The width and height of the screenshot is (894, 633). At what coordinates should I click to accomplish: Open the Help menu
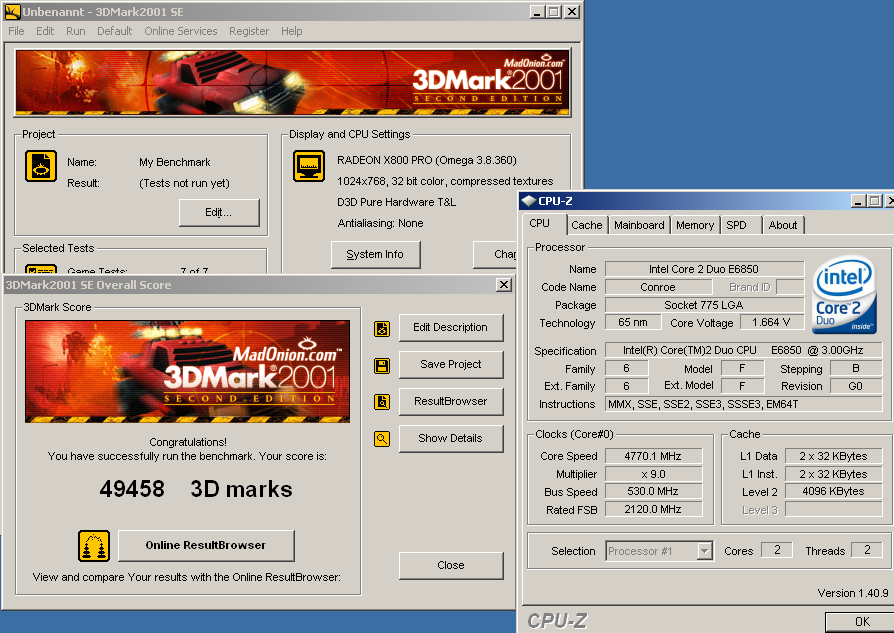291,31
